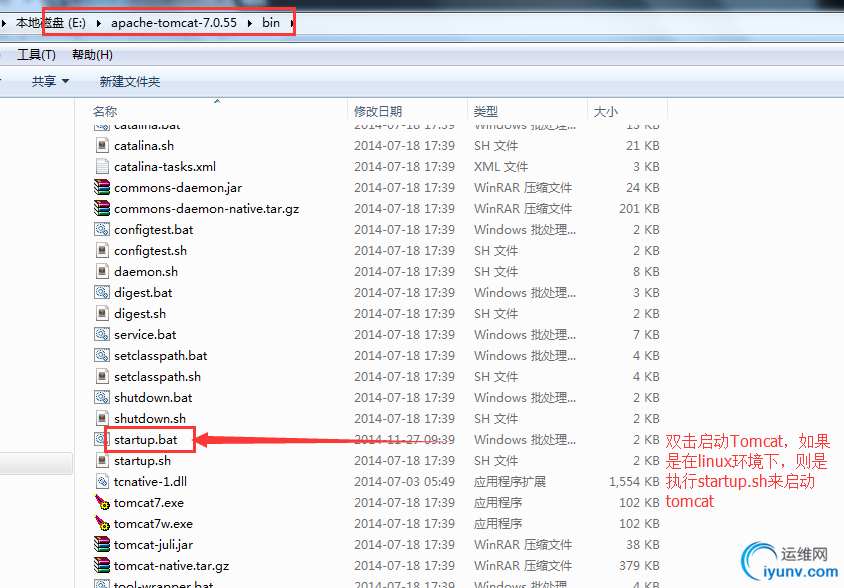Click the startup.sh file icon
The height and width of the screenshot is (588, 844).
tap(102, 460)
